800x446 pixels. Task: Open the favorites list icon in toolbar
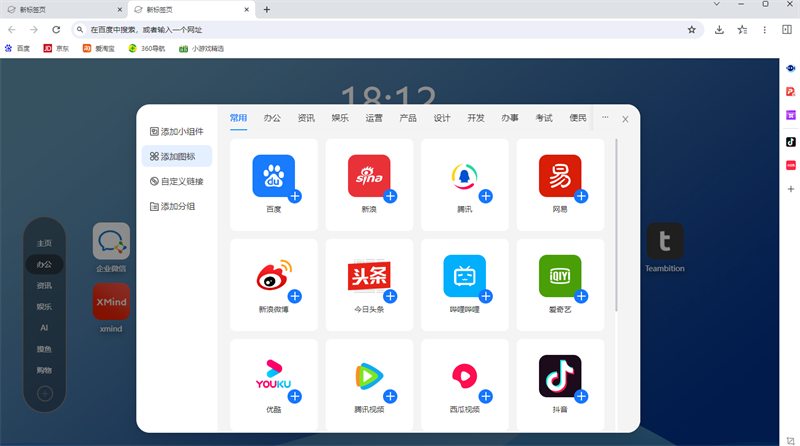tap(742, 30)
